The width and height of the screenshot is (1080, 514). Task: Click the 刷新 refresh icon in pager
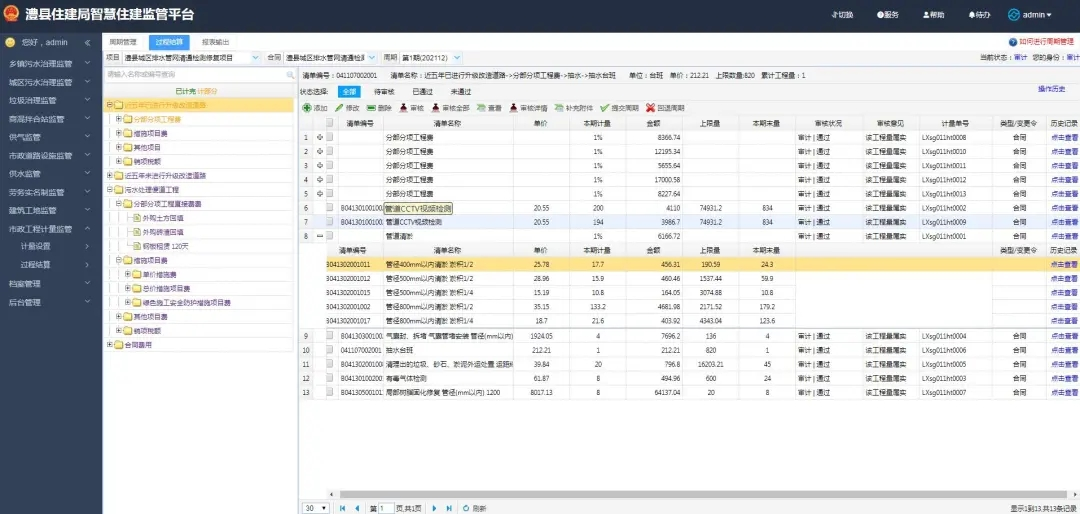point(465,508)
